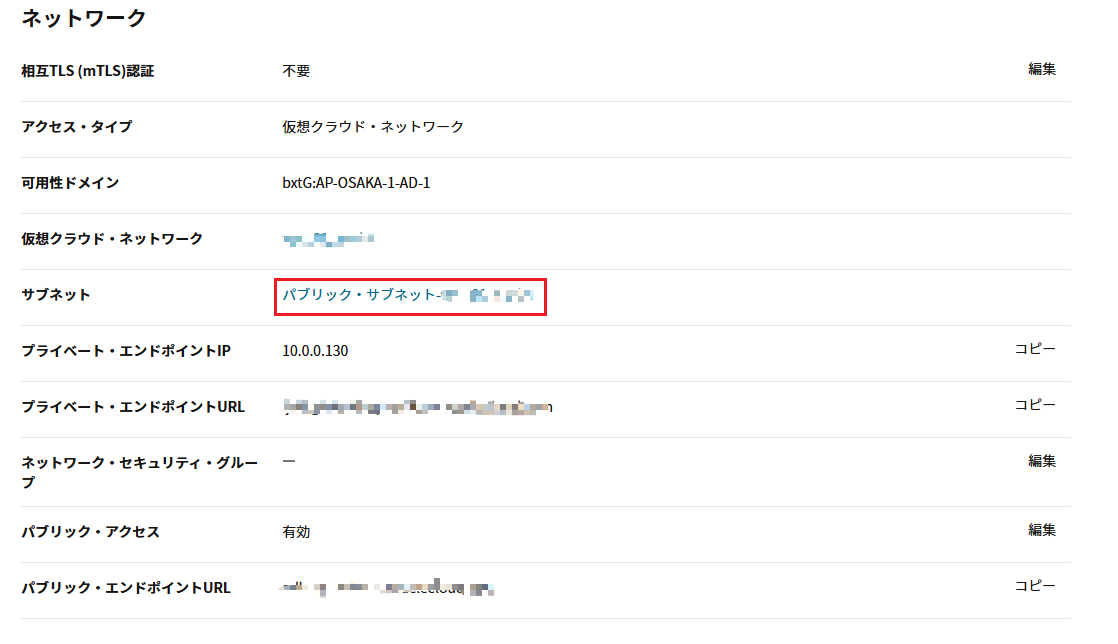This screenshot has height=644, width=1118.
Task: Click the 有効 public access value
Action: tap(296, 532)
